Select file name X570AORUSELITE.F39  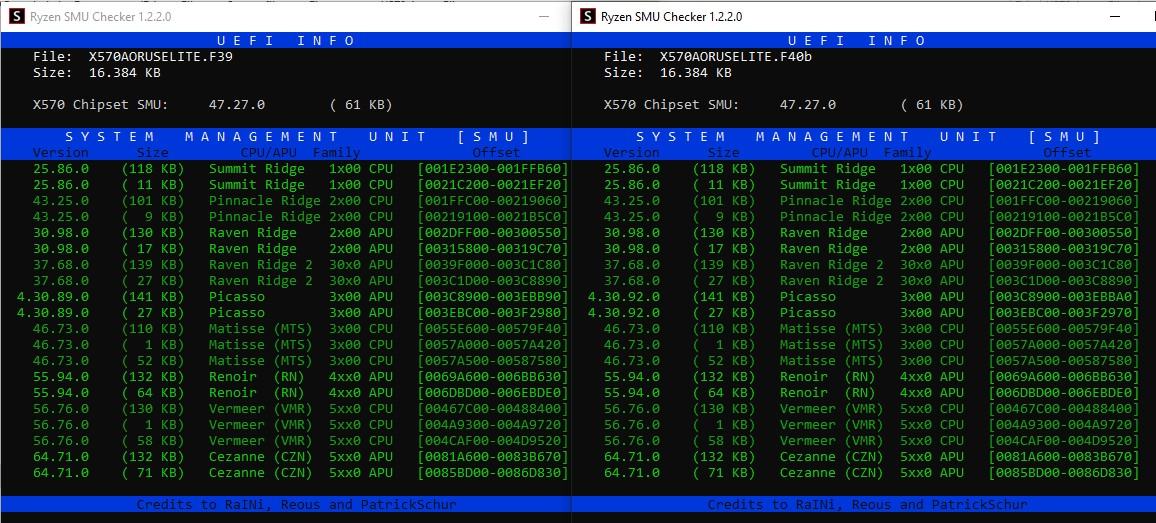pos(161,57)
